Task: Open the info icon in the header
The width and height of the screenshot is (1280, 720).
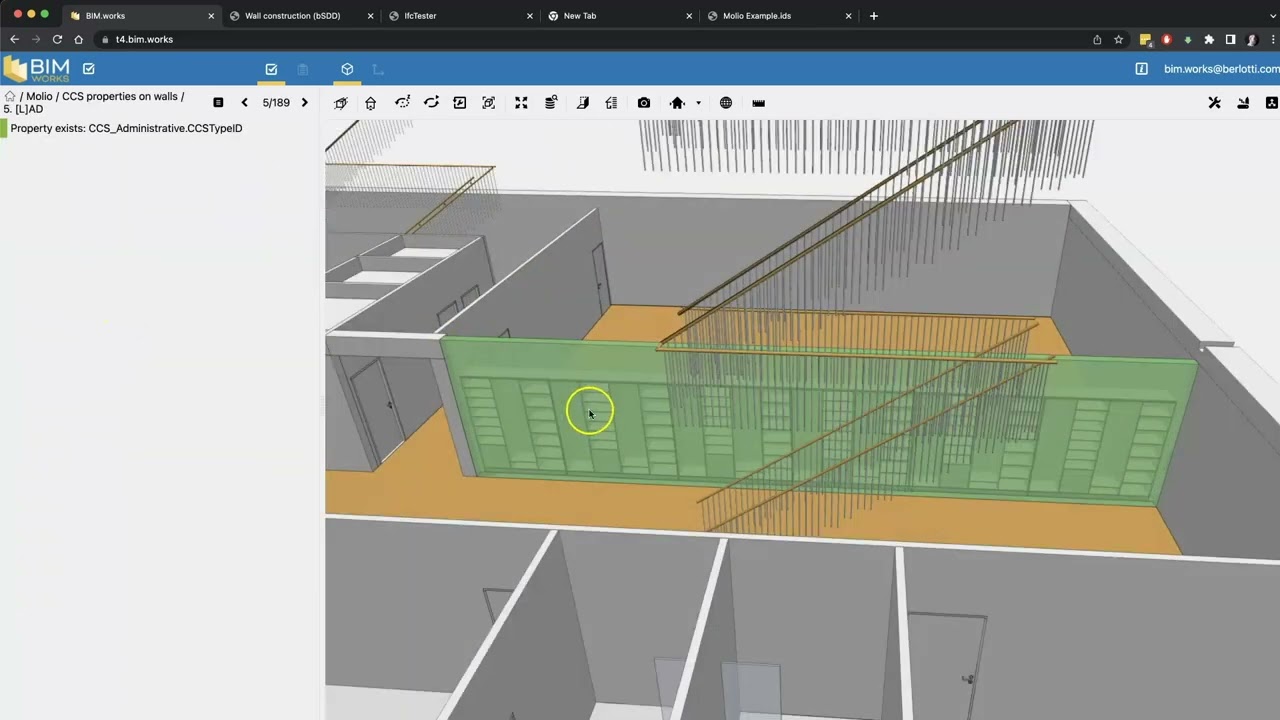Action: [1142, 69]
